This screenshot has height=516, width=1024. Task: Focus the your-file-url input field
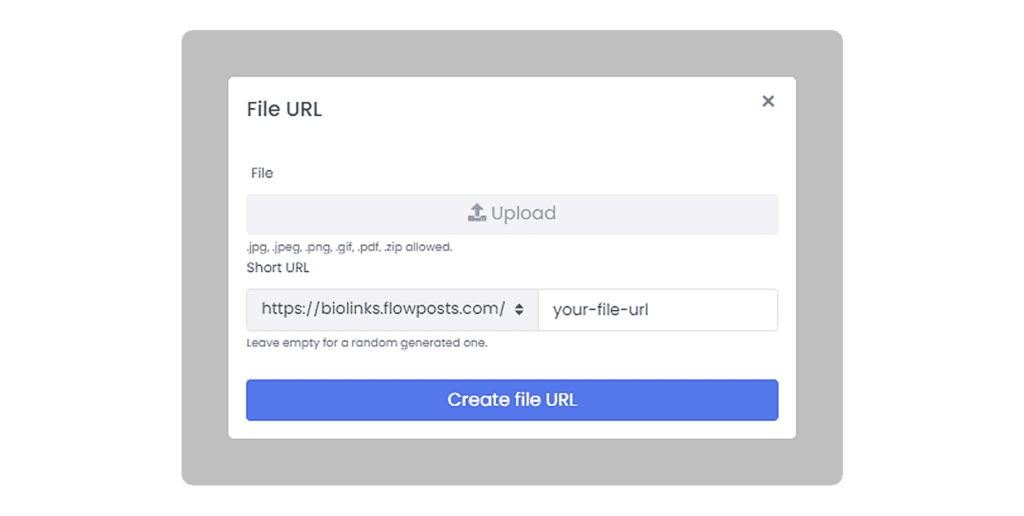(658, 310)
